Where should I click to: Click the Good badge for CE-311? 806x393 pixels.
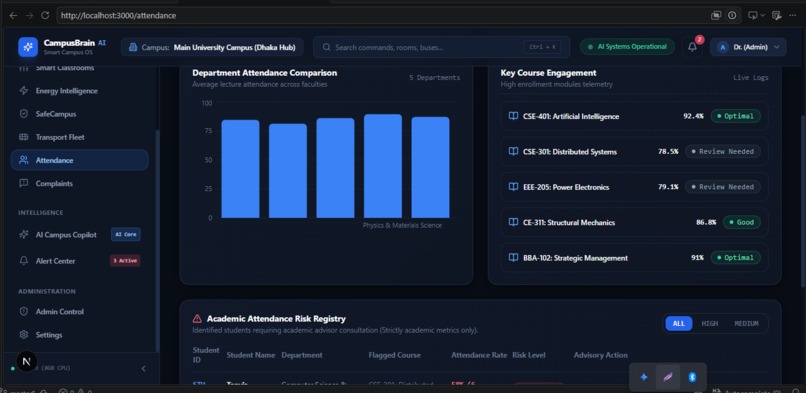742,222
